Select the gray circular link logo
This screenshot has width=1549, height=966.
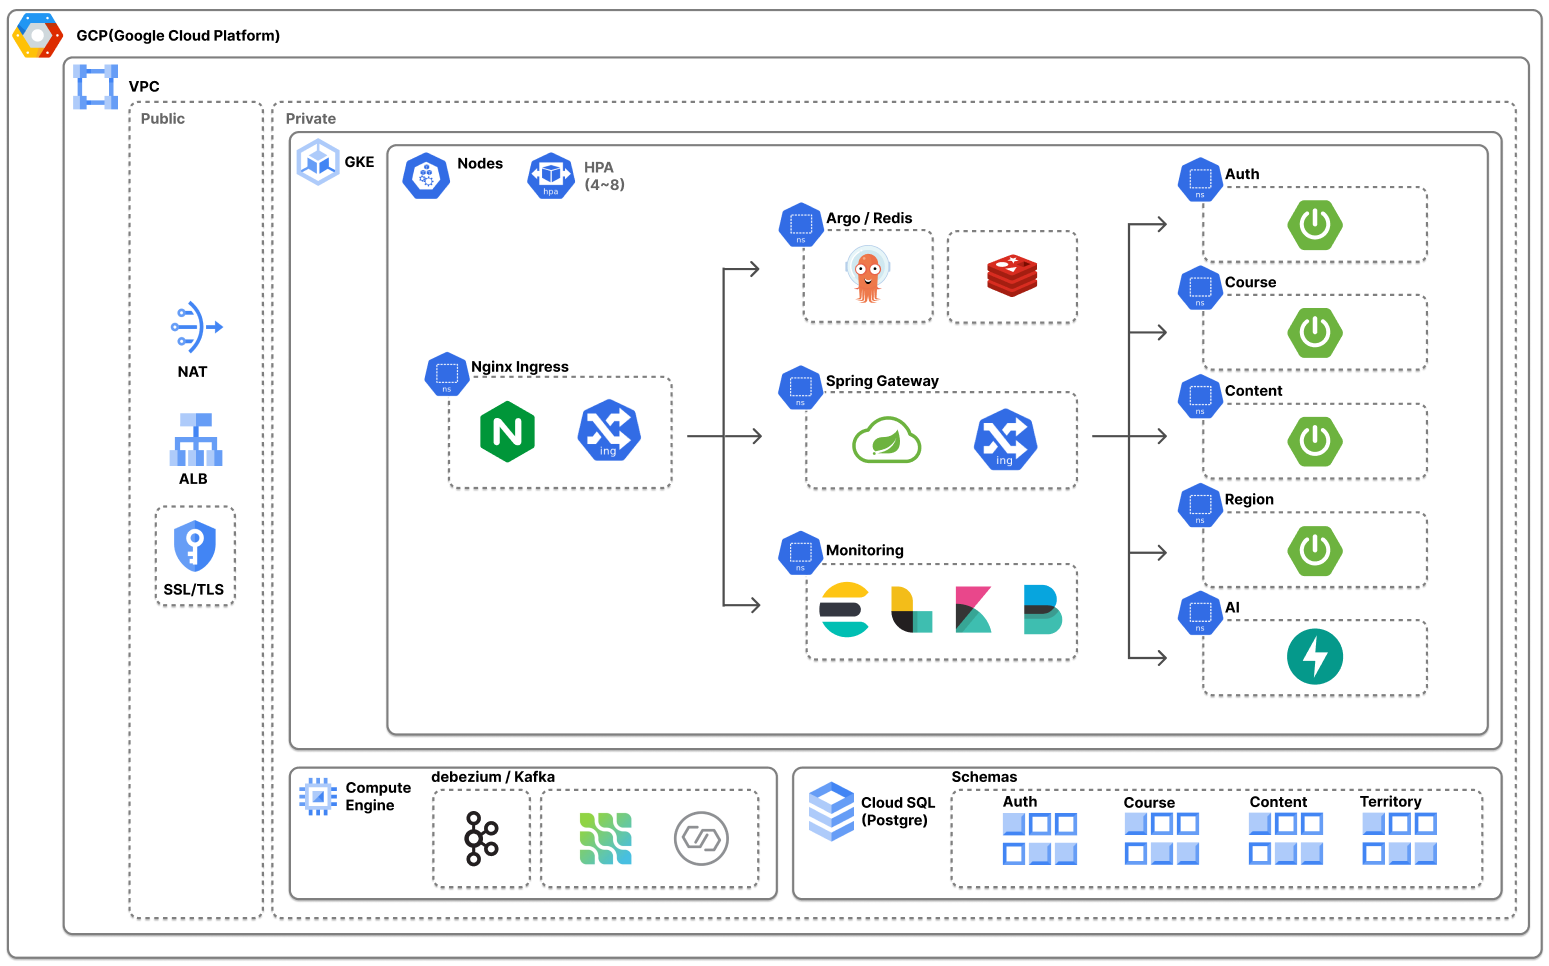pos(701,838)
